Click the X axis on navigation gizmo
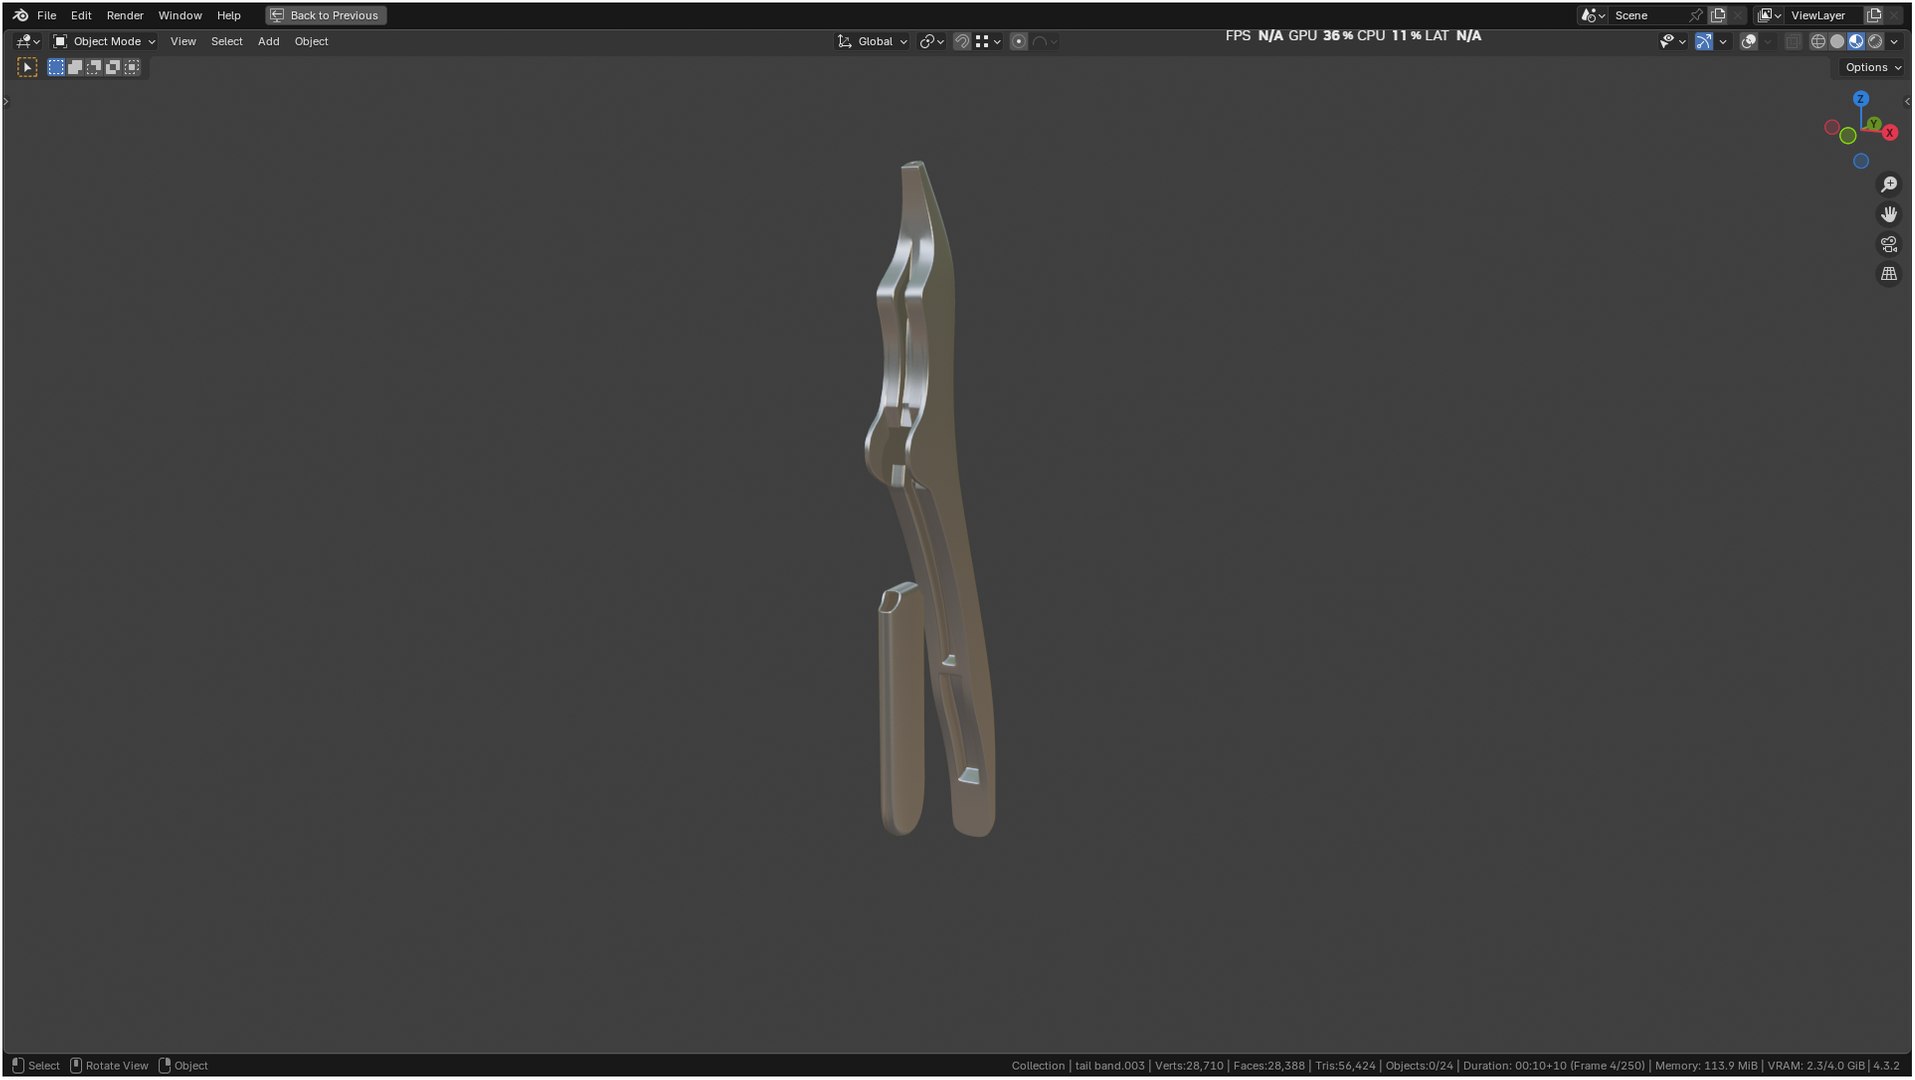Image resolution: width=1915 pixels, height=1080 pixels. (x=1889, y=132)
